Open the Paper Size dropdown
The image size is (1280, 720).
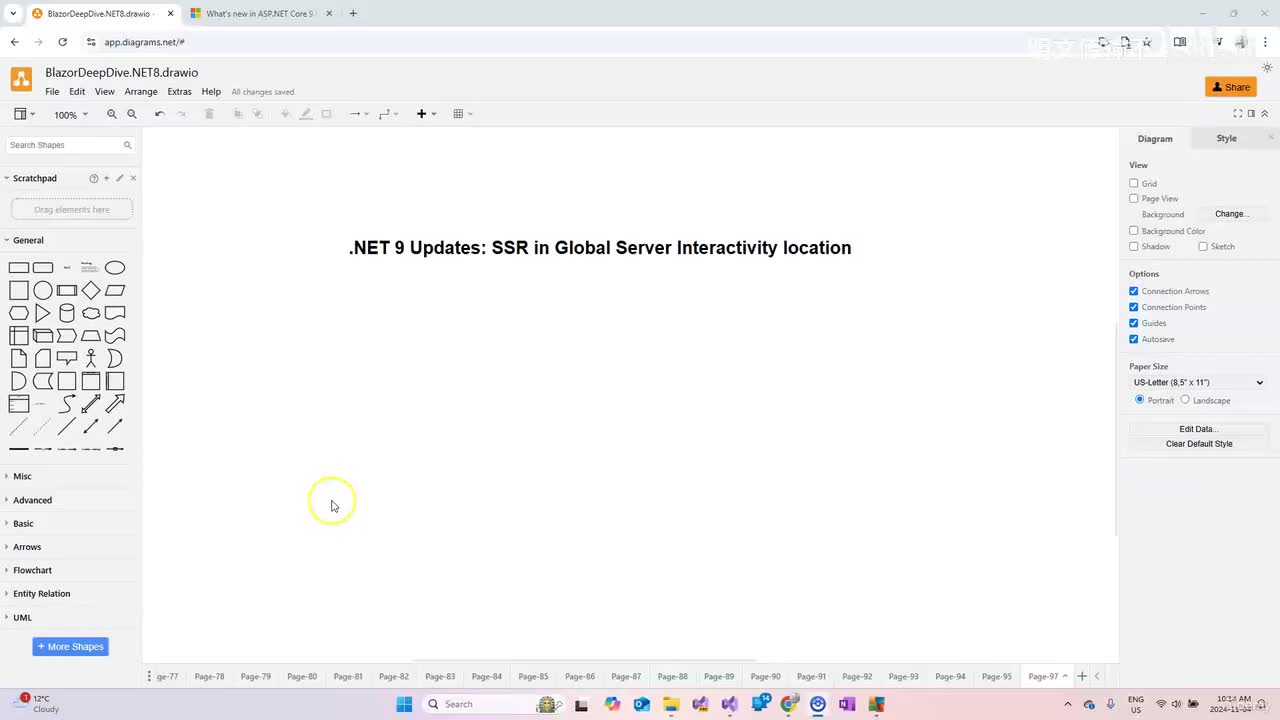click(1198, 382)
